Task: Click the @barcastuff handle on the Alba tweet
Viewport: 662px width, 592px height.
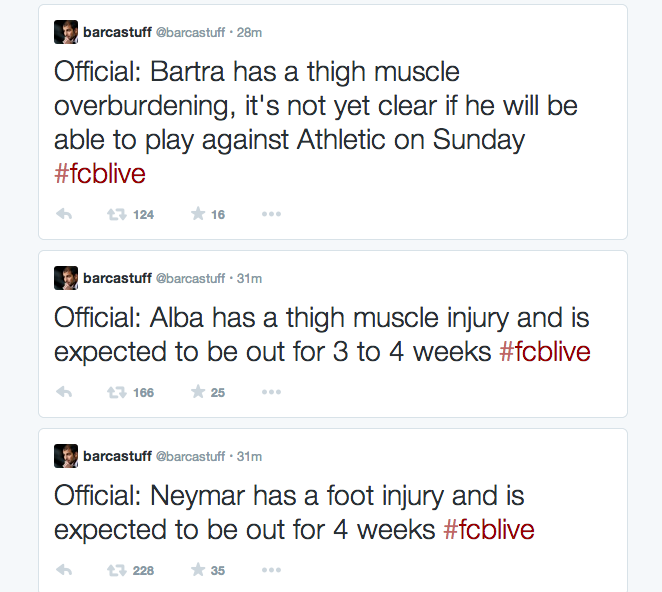Action: point(190,278)
